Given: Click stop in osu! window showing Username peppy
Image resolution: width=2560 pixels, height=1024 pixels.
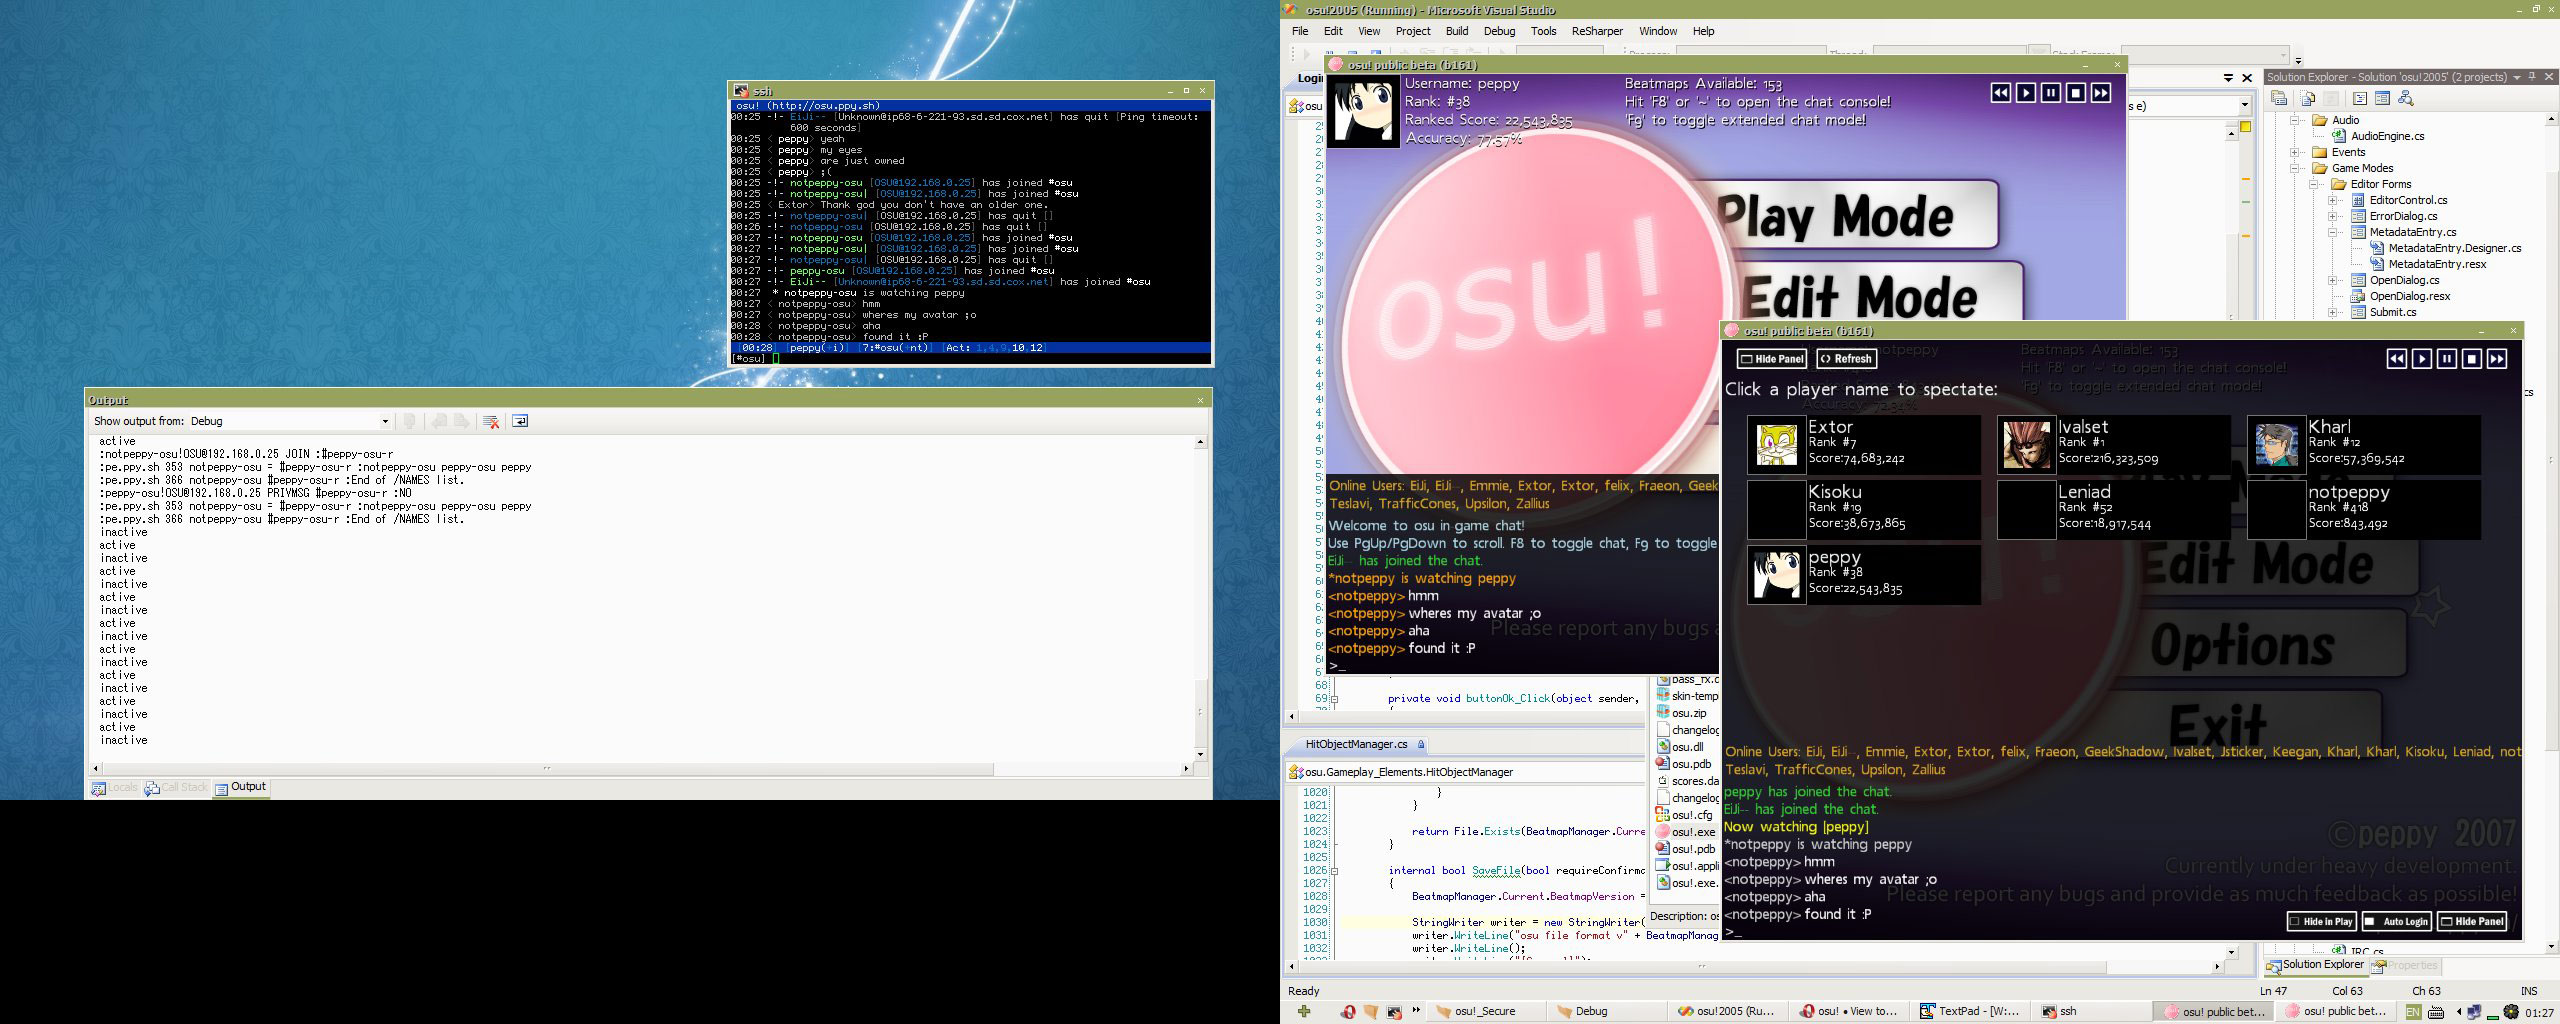Looking at the screenshot, I should pyautogui.click(x=2076, y=93).
